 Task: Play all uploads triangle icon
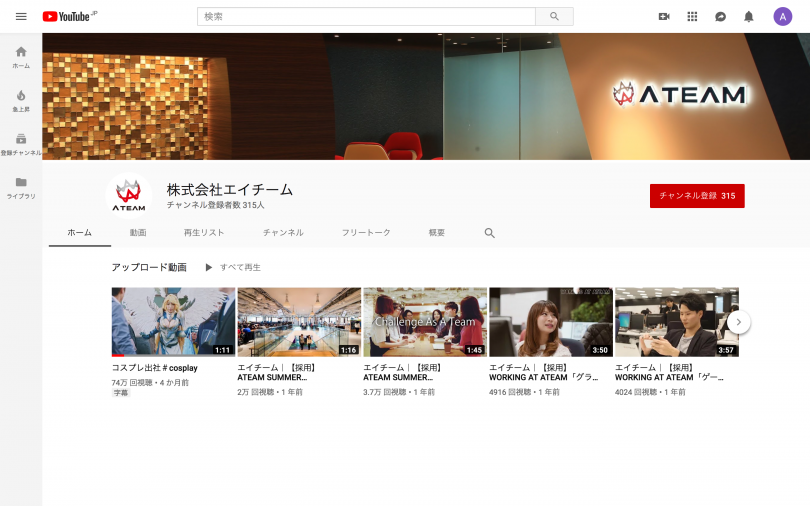209,267
